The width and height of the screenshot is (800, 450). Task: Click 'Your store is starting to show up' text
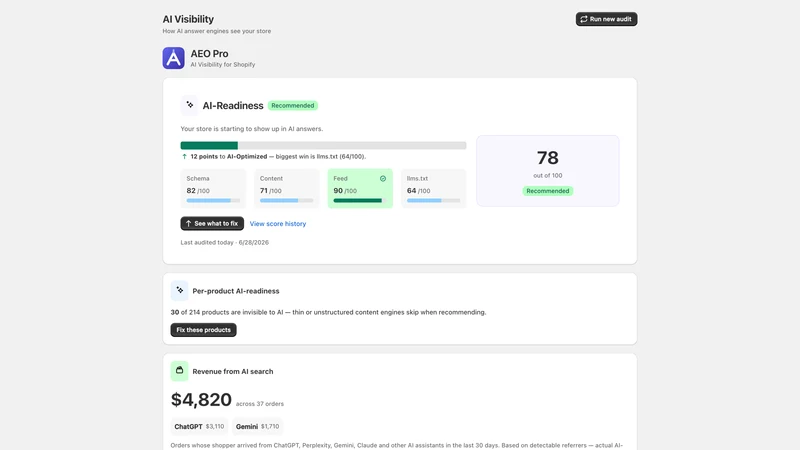point(252,129)
